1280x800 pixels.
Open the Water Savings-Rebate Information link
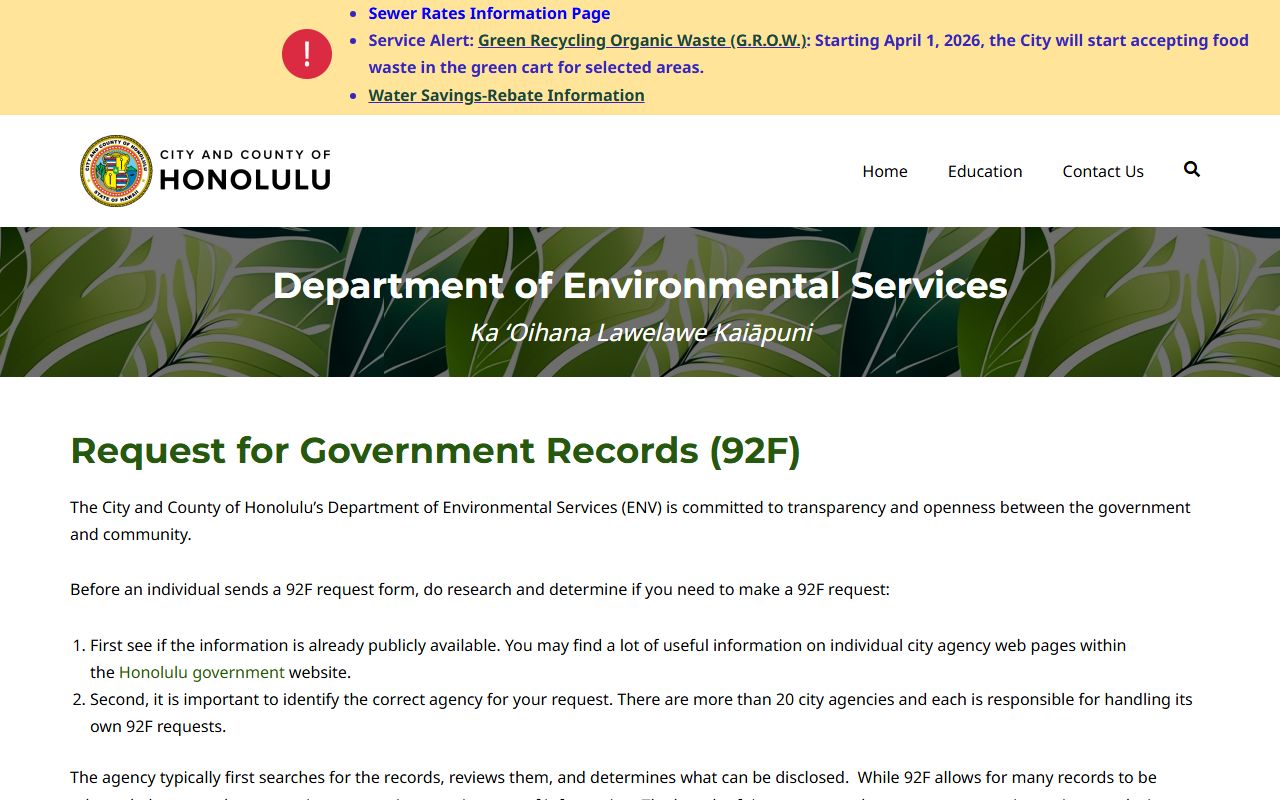point(506,95)
